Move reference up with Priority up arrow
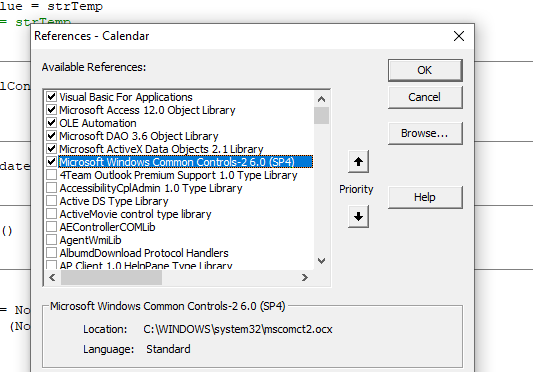 click(x=358, y=162)
